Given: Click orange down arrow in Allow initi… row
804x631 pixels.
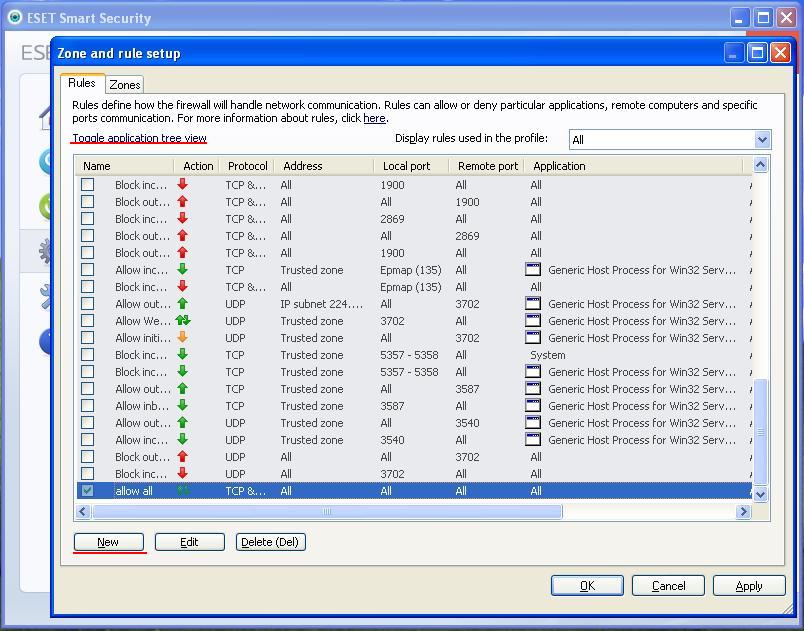Looking at the screenshot, I should click(x=182, y=337).
